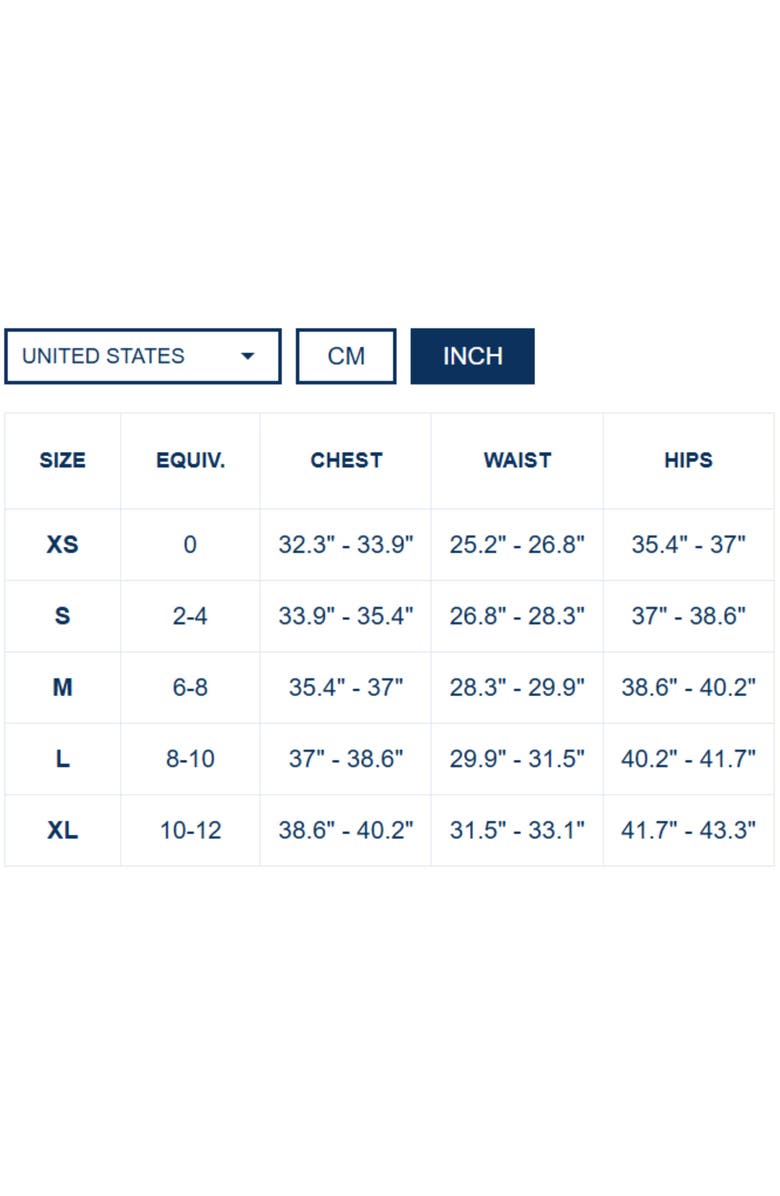Switch measurements to CM

coord(346,356)
